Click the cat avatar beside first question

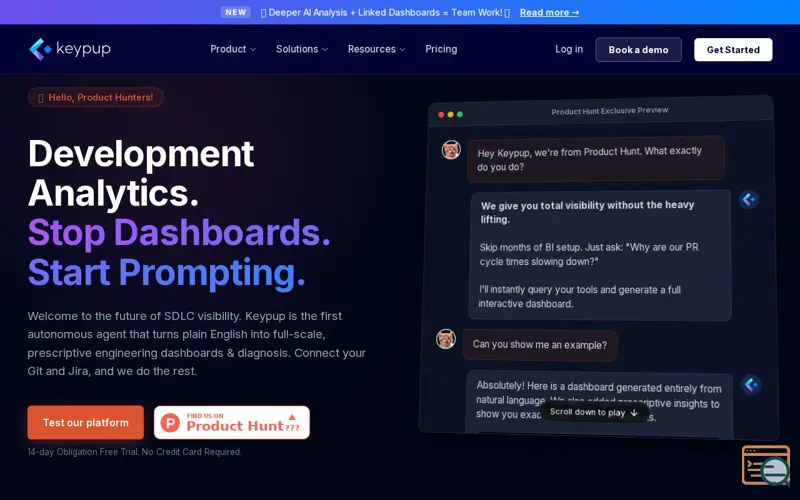click(451, 150)
